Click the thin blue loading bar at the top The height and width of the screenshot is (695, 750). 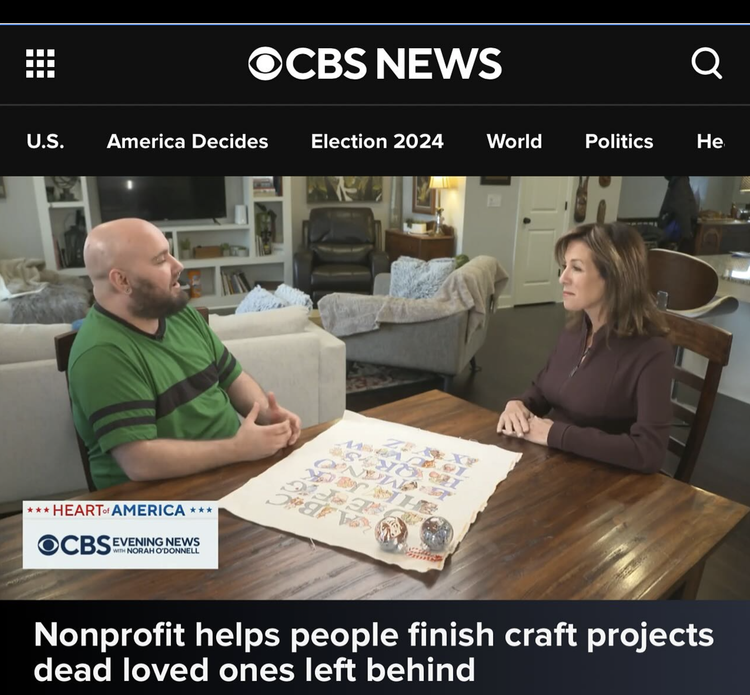tap(375, 23)
